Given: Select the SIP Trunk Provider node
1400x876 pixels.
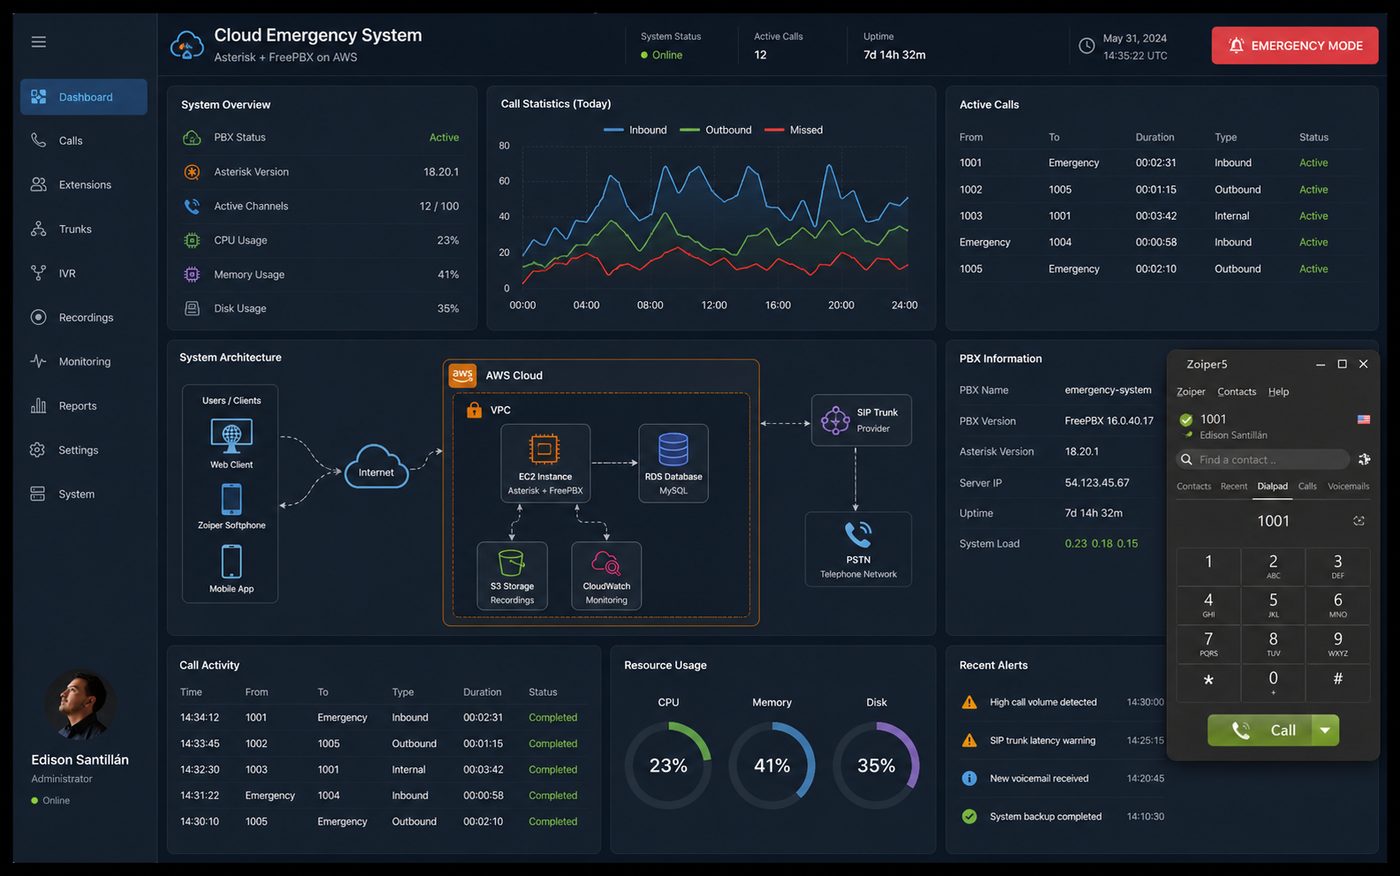Looking at the screenshot, I should (x=861, y=420).
